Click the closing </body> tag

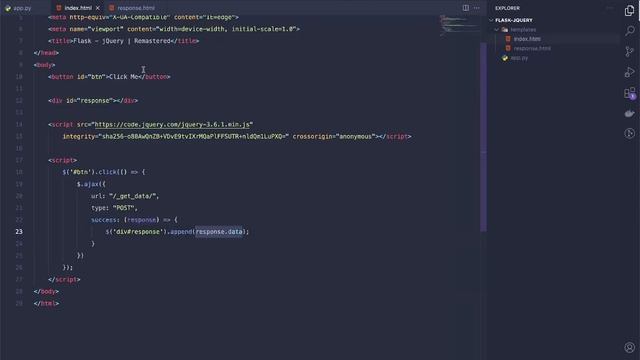tap(46, 291)
